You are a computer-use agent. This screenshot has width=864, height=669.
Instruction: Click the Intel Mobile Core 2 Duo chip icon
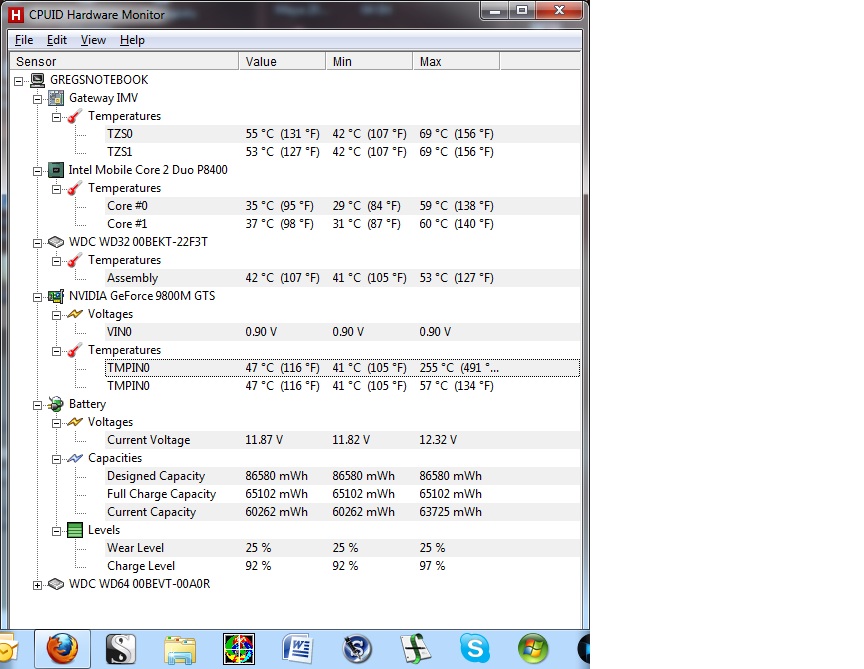point(56,170)
